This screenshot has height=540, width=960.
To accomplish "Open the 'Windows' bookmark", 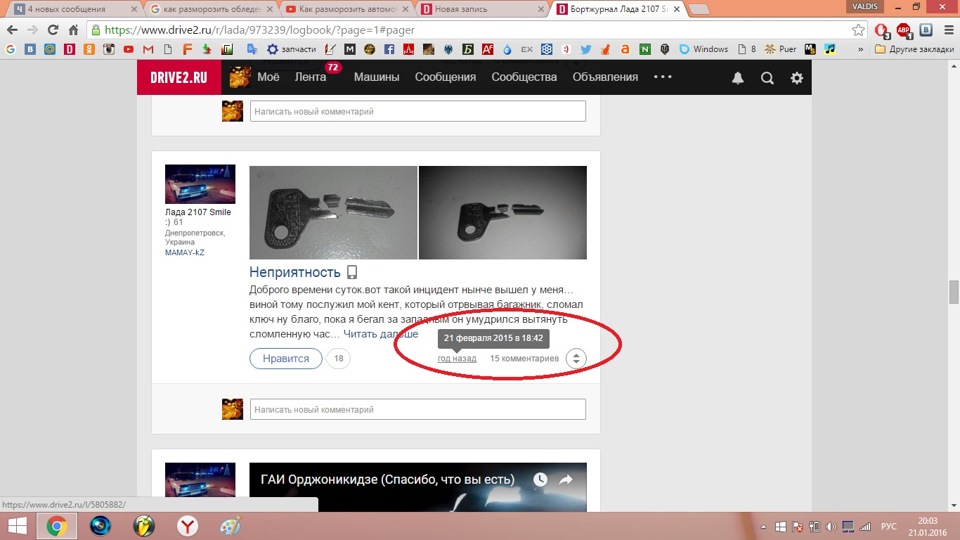I will click(703, 49).
